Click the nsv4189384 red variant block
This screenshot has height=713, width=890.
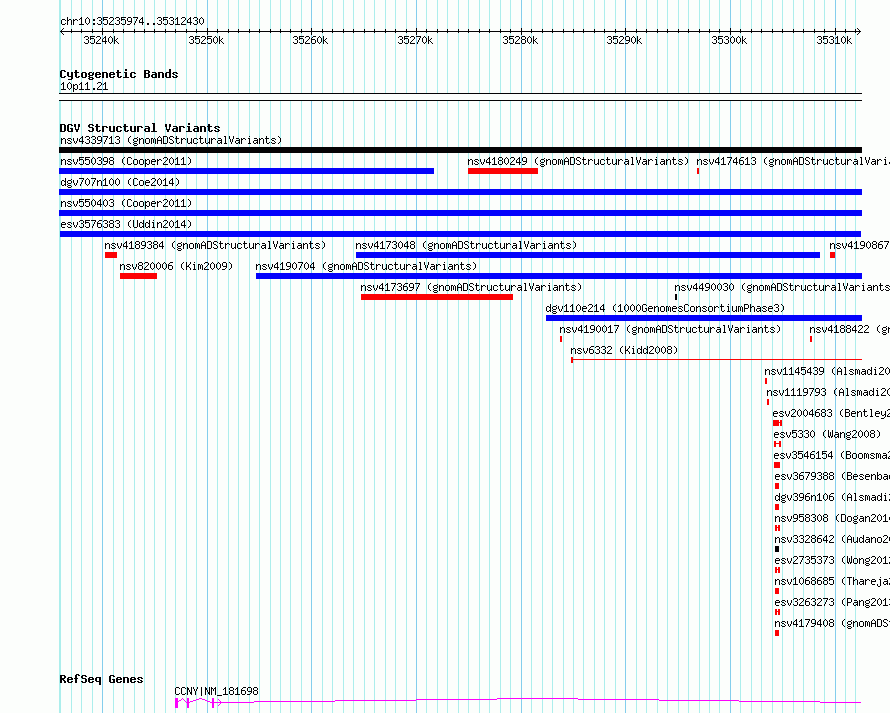coord(111,255)
